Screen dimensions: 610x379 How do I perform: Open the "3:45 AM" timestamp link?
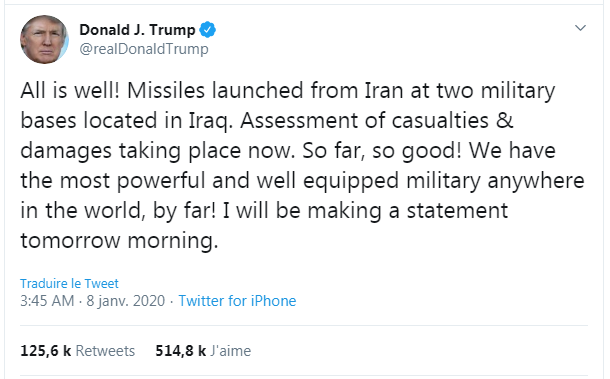click(x=47, y=301)
